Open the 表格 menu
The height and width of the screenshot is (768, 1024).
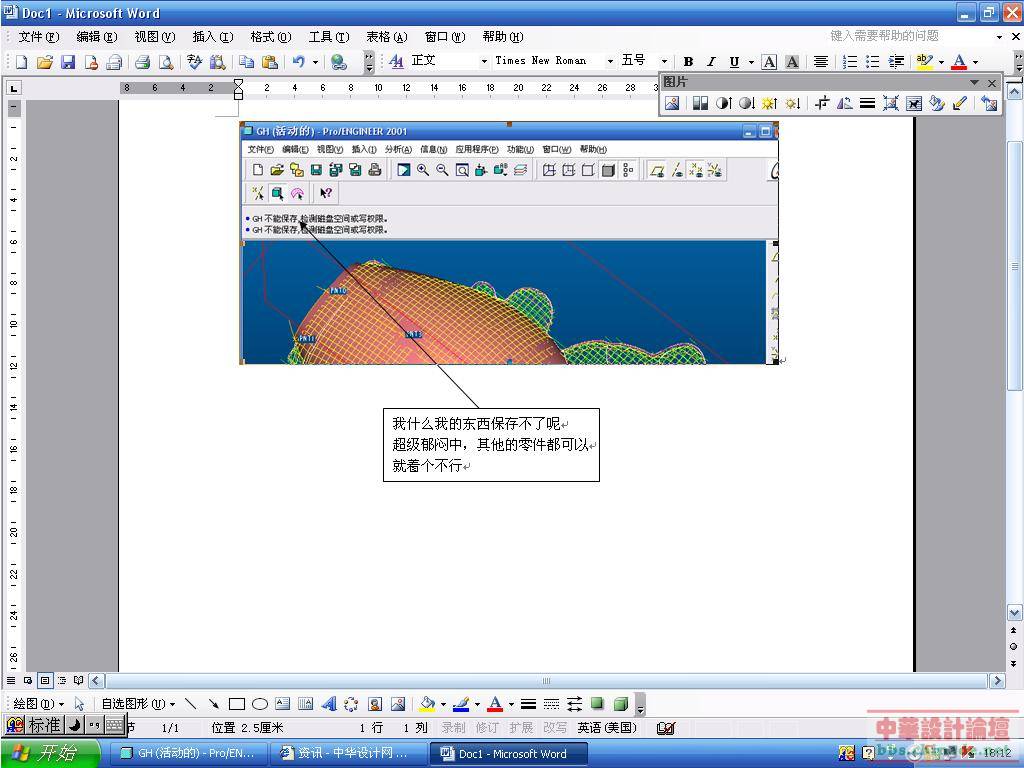pos(386,37)
